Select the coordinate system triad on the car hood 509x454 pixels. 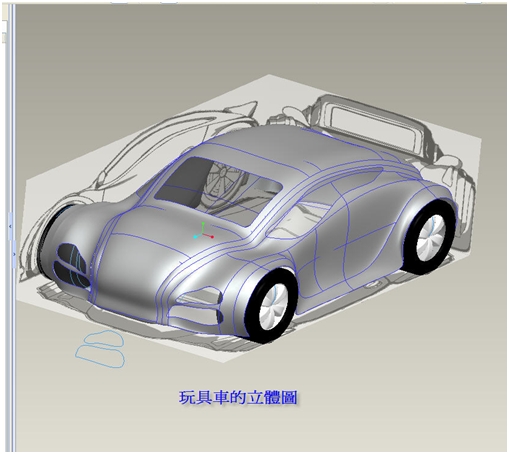pos(203,231)
